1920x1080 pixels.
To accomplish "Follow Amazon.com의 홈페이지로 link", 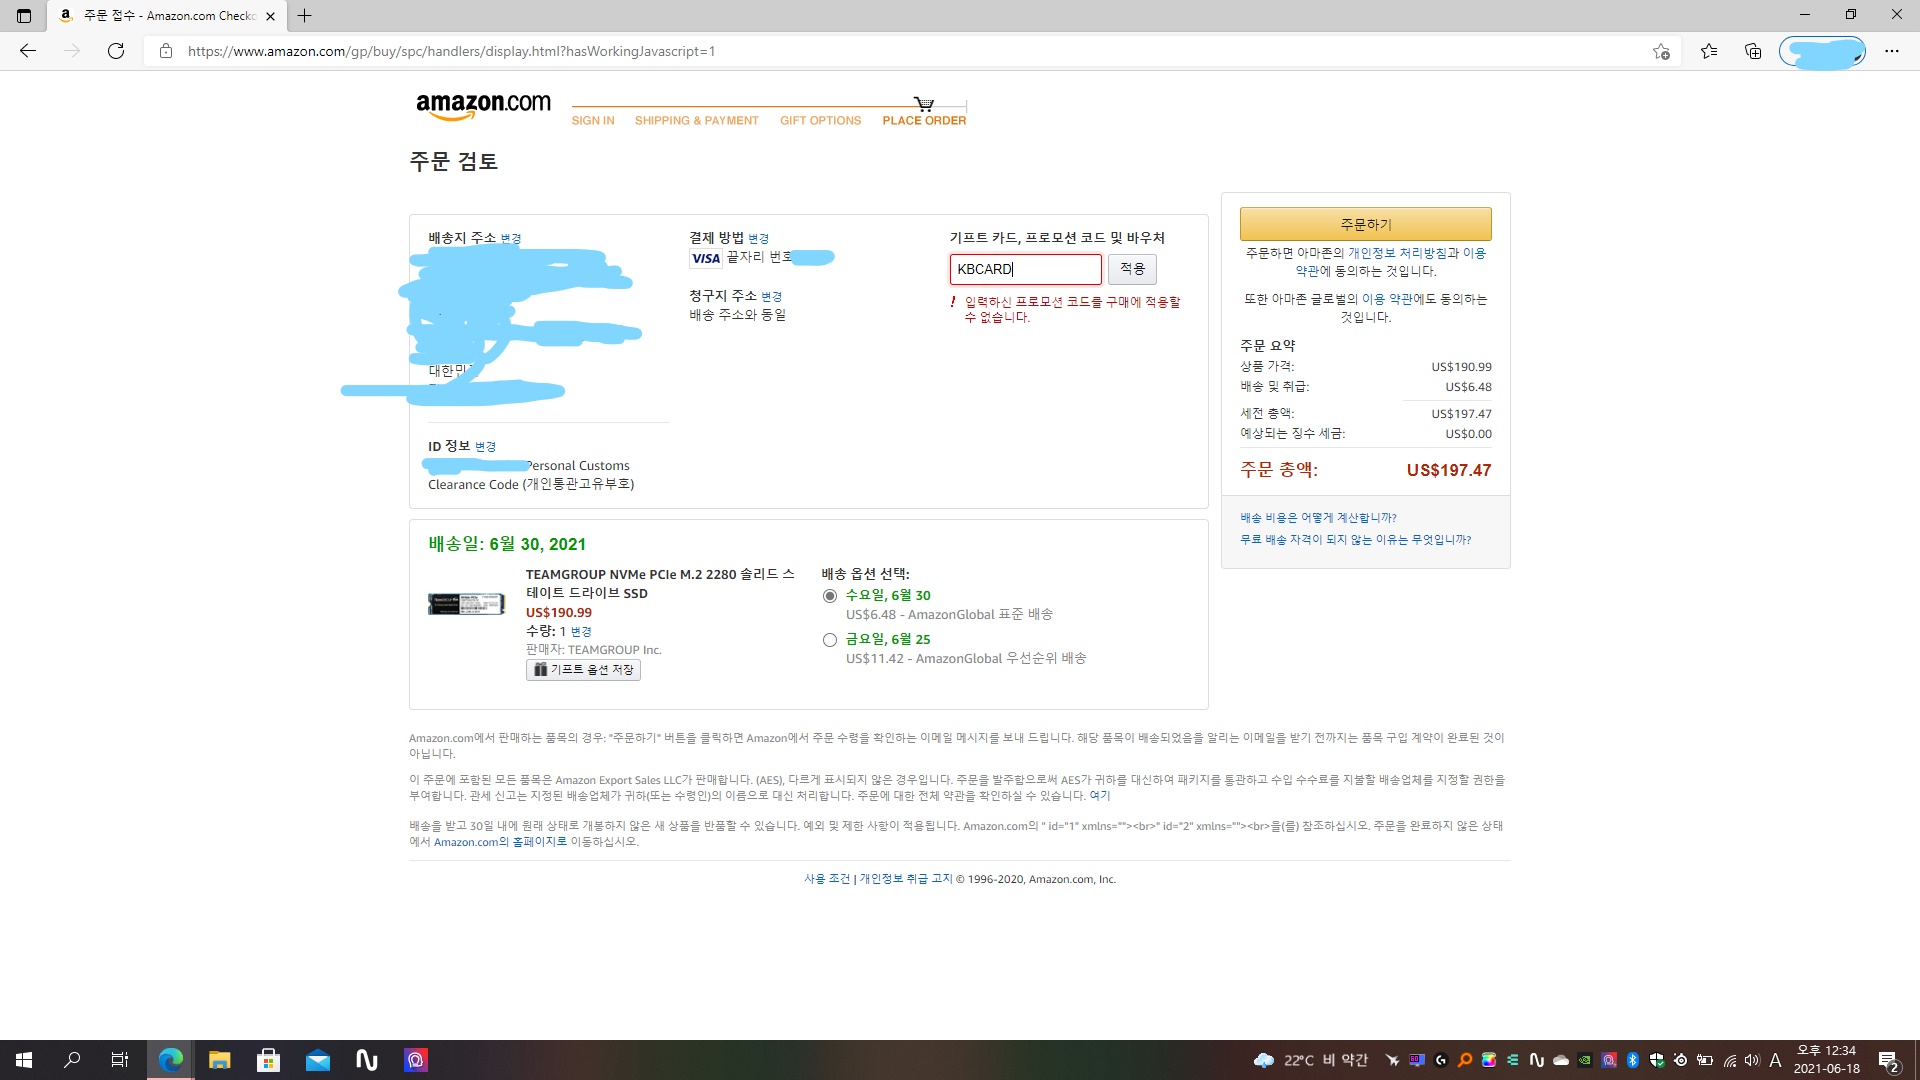I will click(x=500, y=842).
